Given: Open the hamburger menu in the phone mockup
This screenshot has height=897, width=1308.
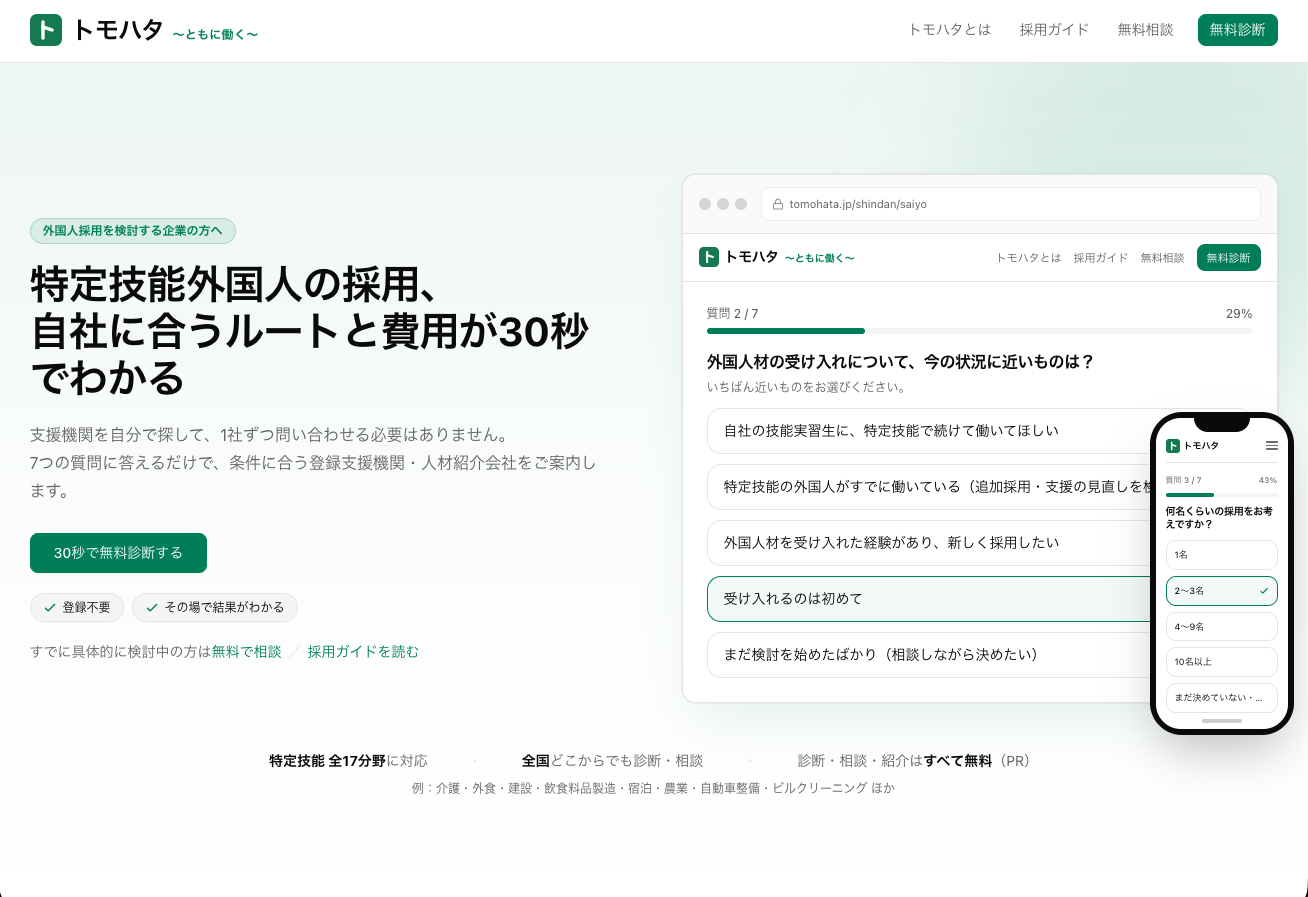Looking at the screenshot, I should [x=1271, y=445].
